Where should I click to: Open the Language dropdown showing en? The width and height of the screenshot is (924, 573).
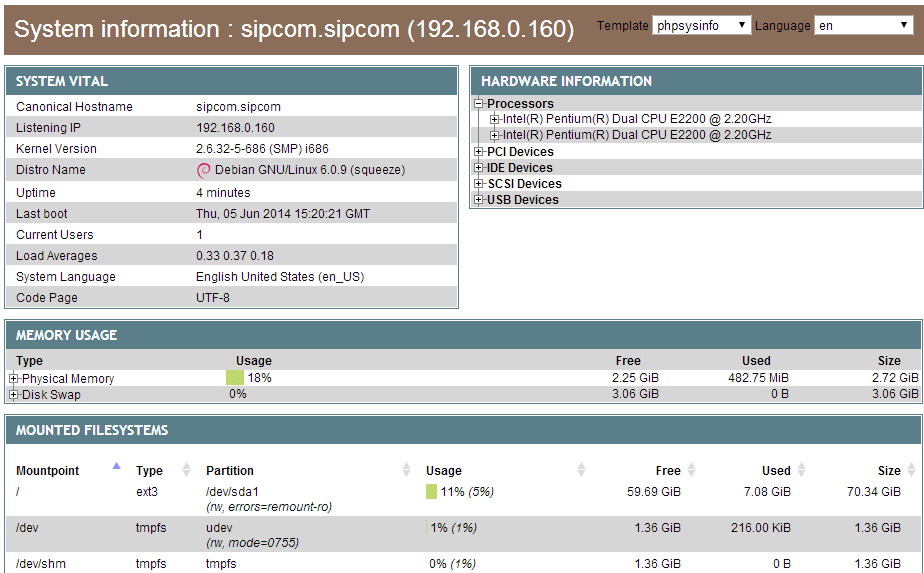[863, 25]
